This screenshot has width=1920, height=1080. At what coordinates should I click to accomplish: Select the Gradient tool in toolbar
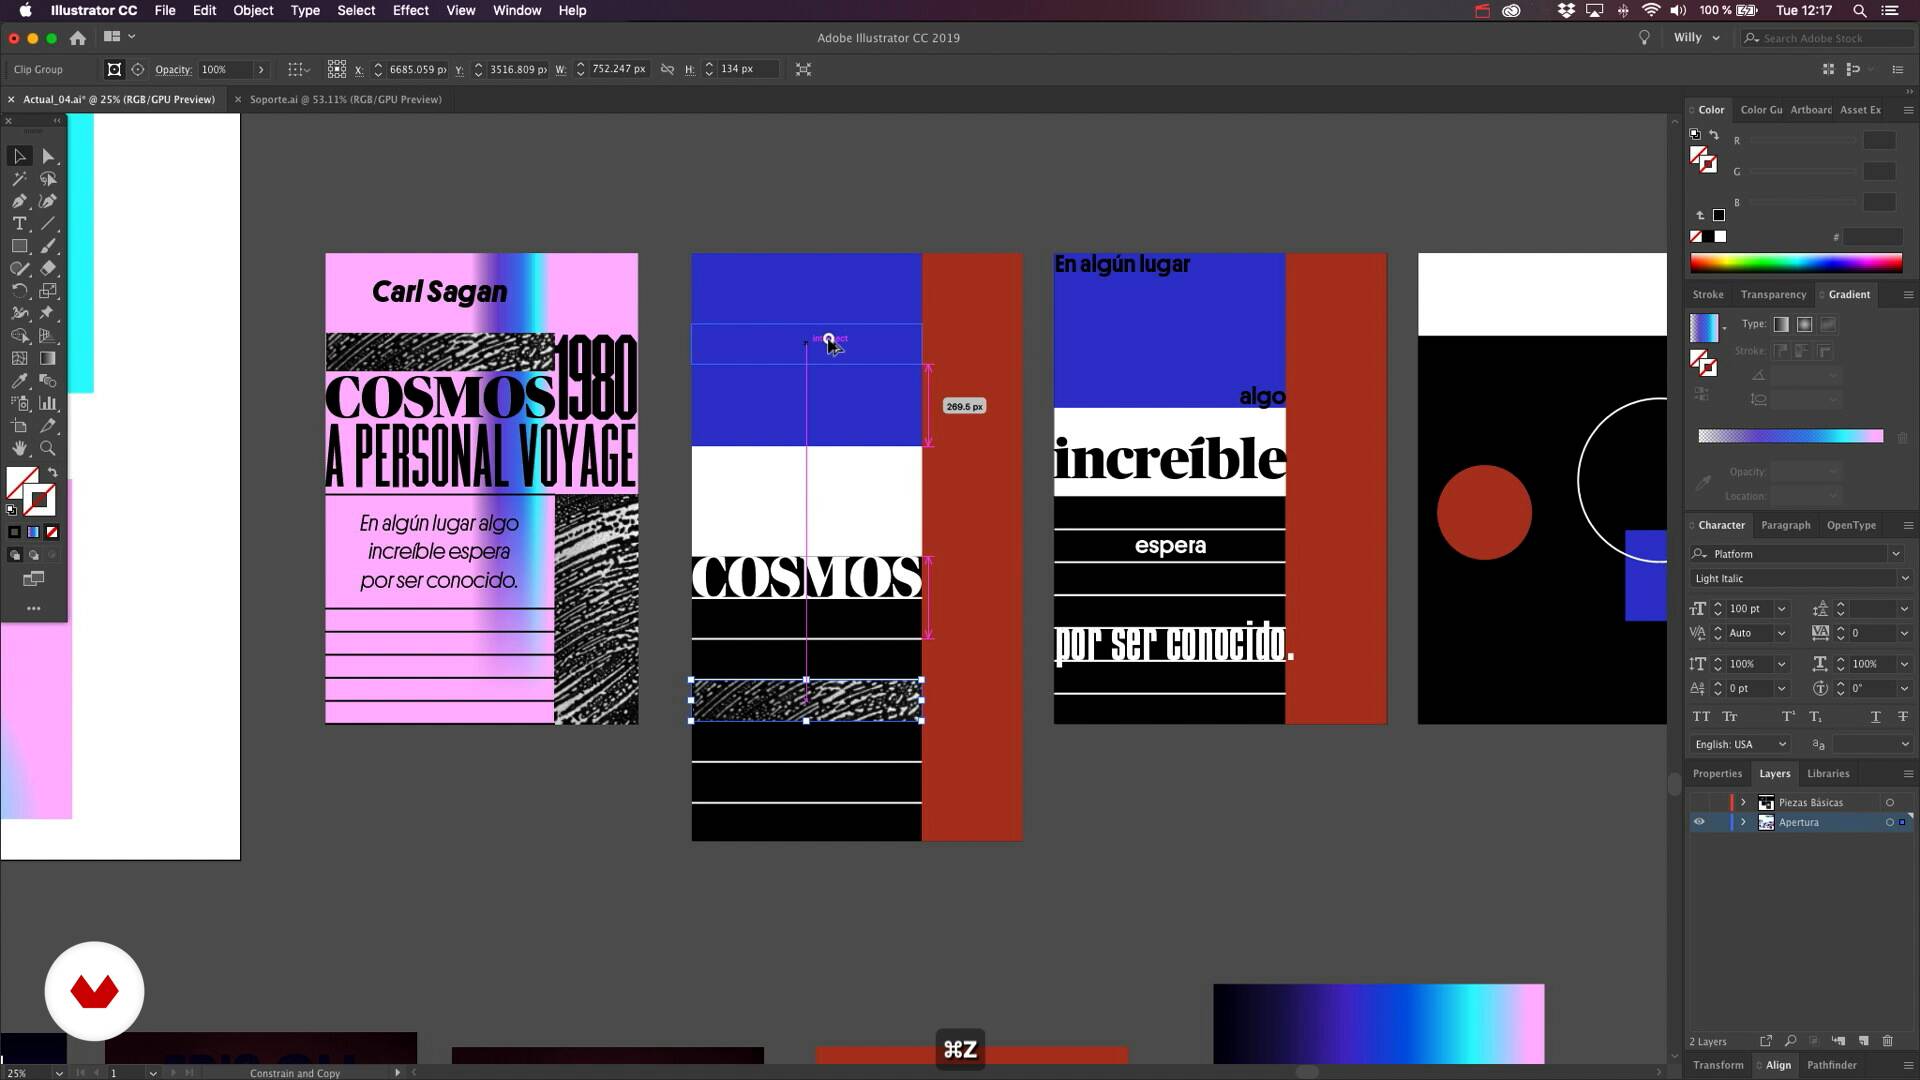(x=48, y=358)
